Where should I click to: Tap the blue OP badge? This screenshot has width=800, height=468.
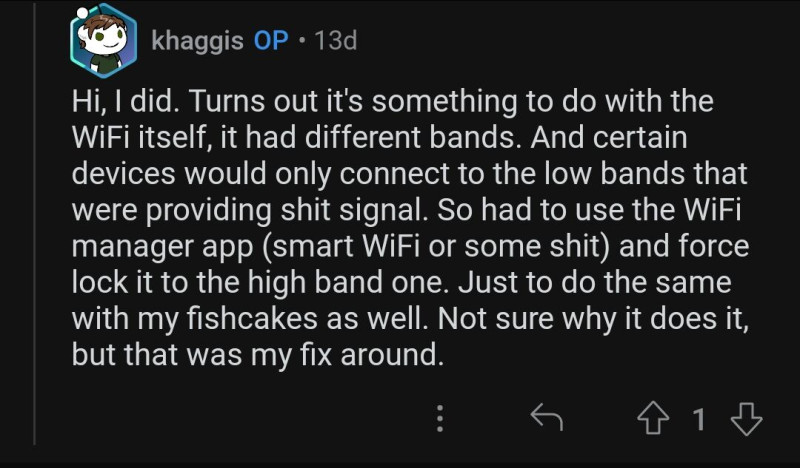pos(271,40)
